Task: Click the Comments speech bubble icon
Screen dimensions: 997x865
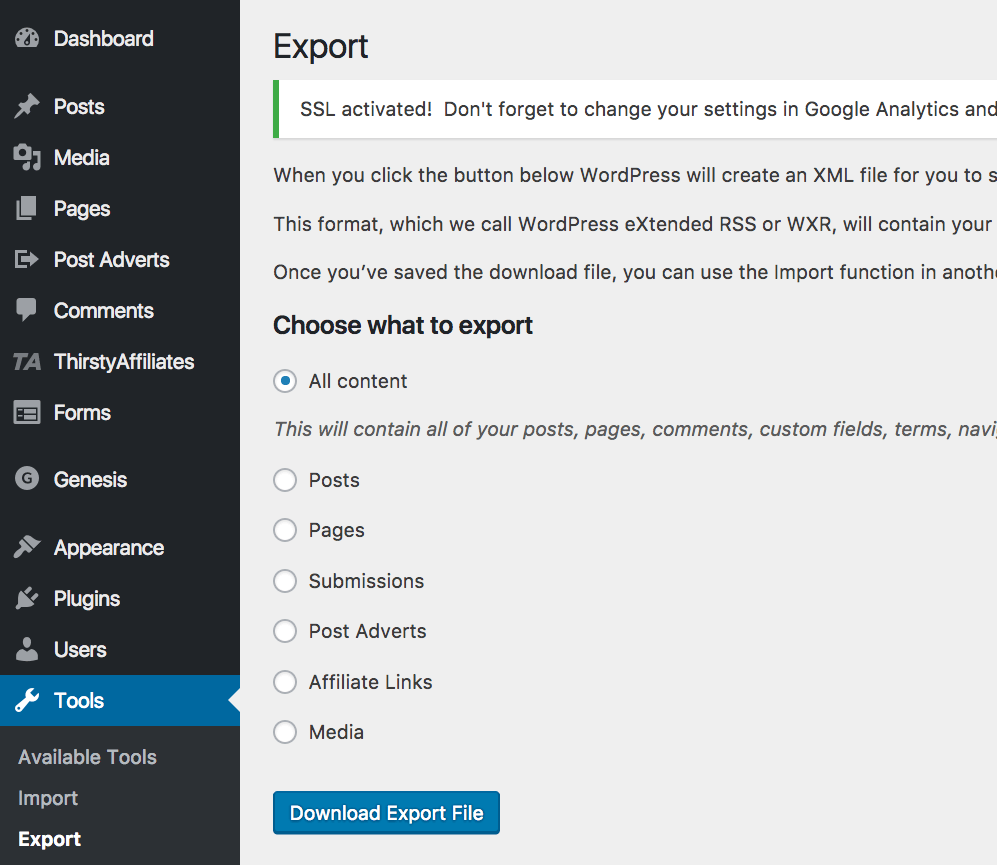Action: point(27,311)
